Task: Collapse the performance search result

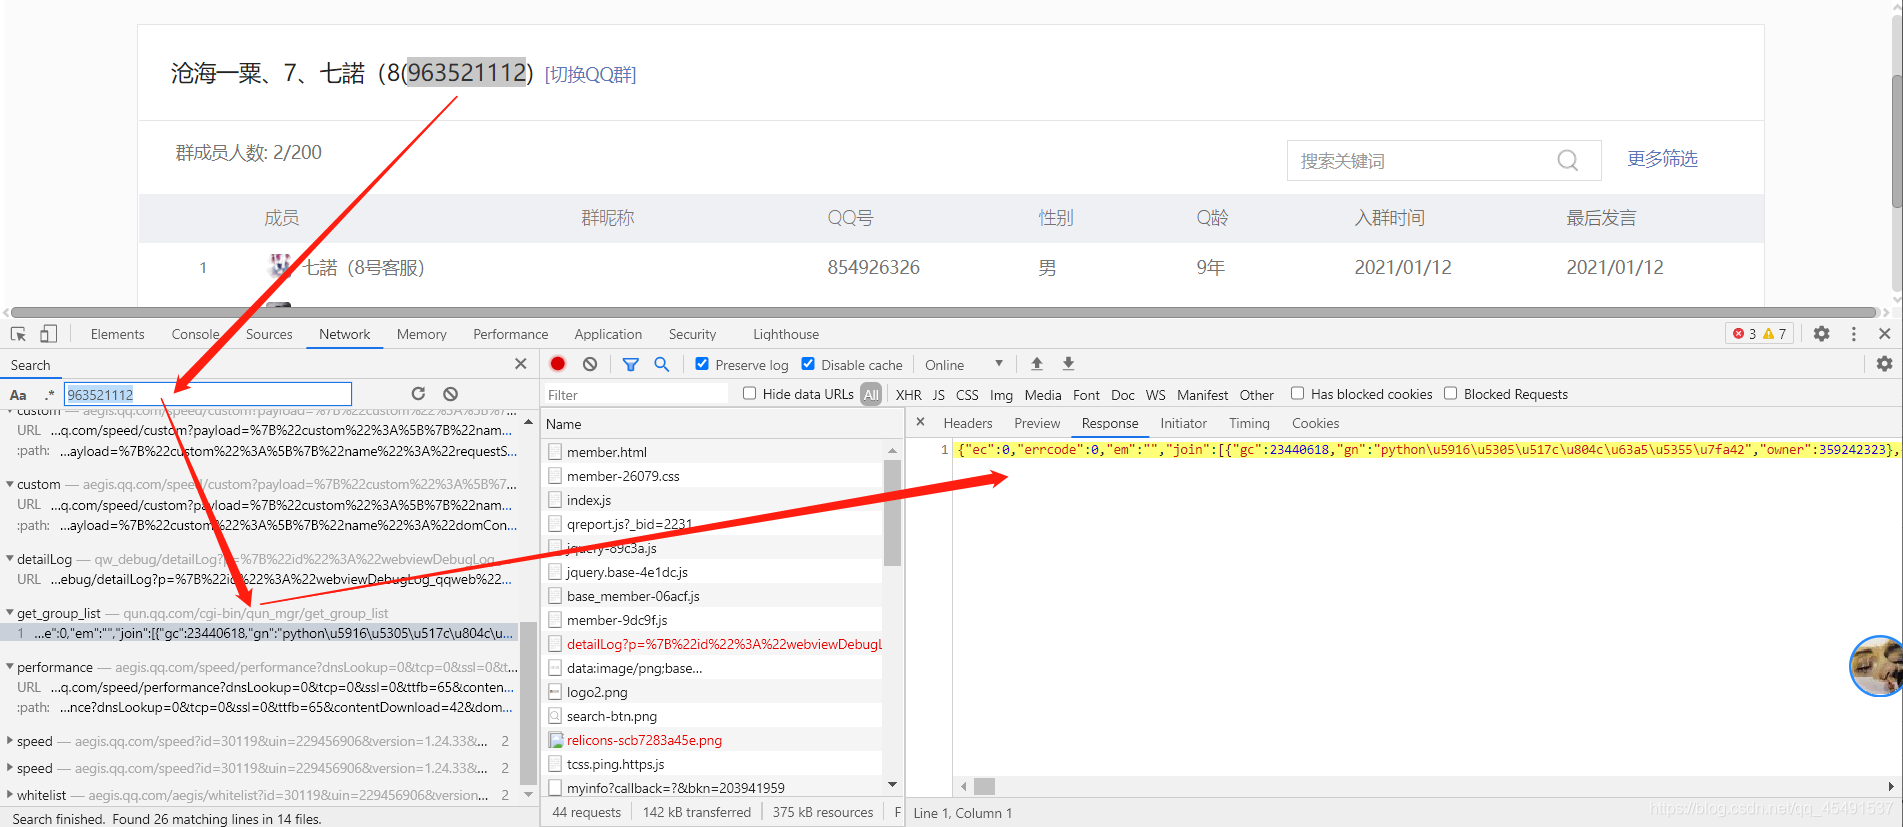Action: click(10, 667)
